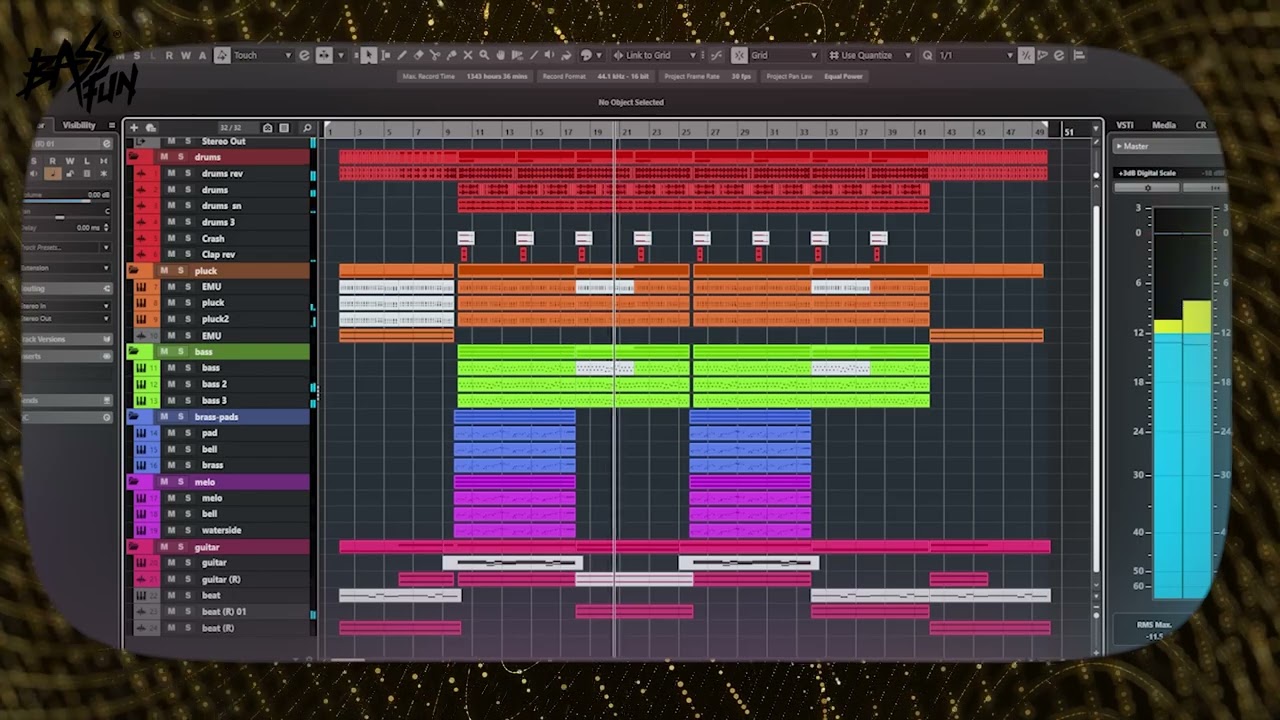The width and height of the screenshot is (1280, 720).
Task: Click the Snap to Zero Crossing icon
Action: 716,55
